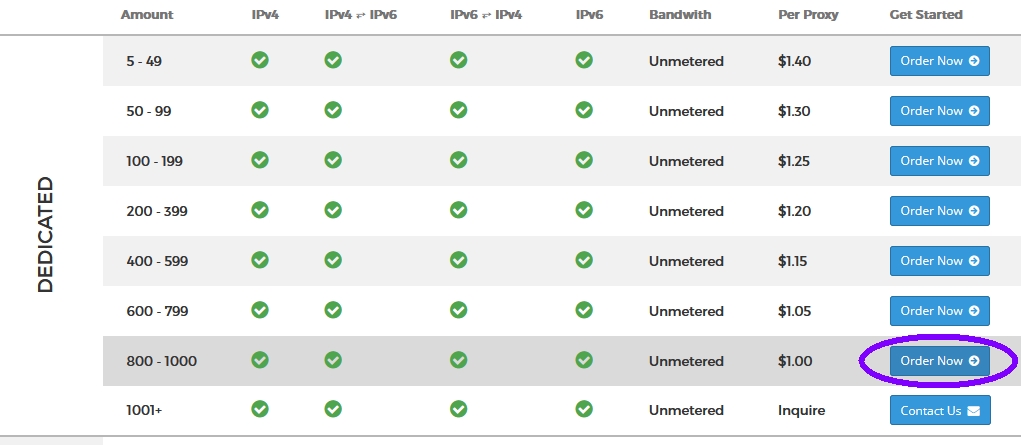
Task: Select the 800 - 1000 amount label
Action: 161,361
